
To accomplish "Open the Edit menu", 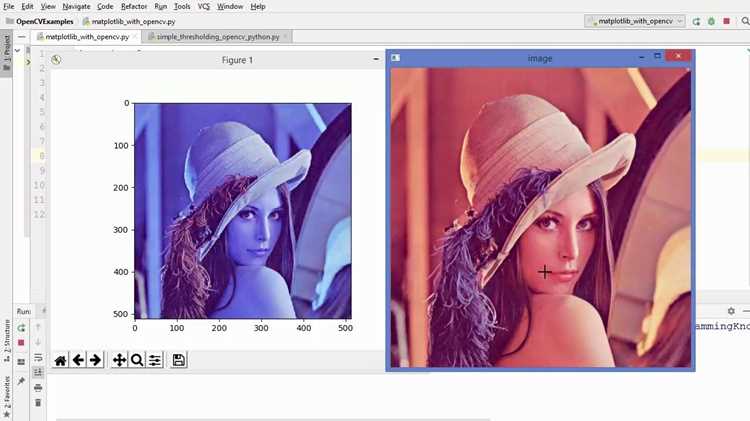I will (27, 7).
